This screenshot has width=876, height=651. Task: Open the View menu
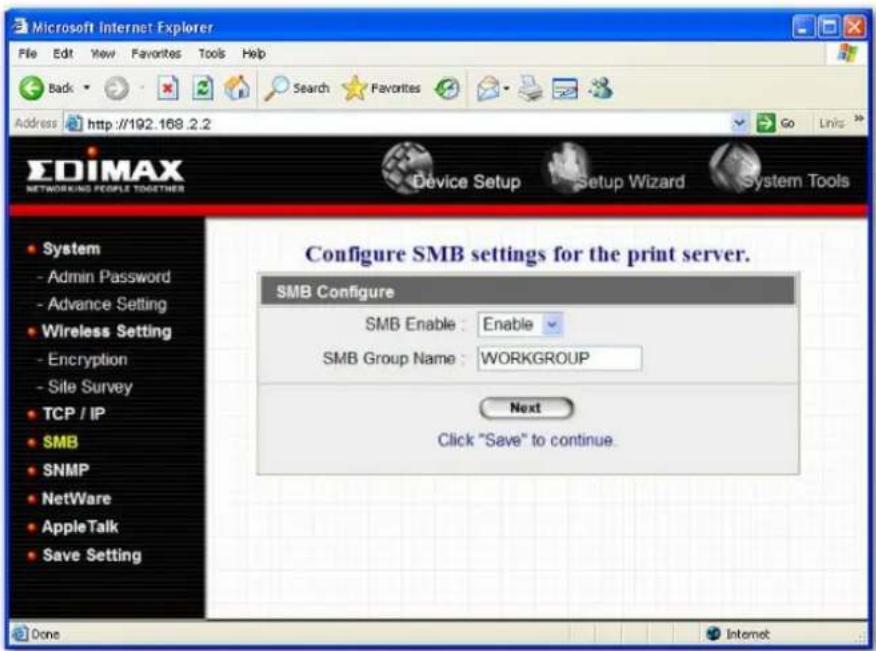(x=103, y=54)
